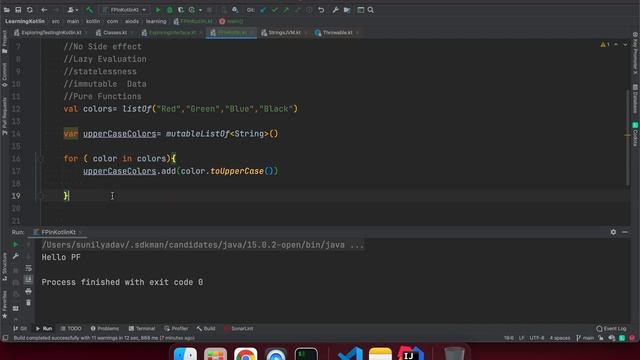Click editor vertical scrollbar

point(628,137)
